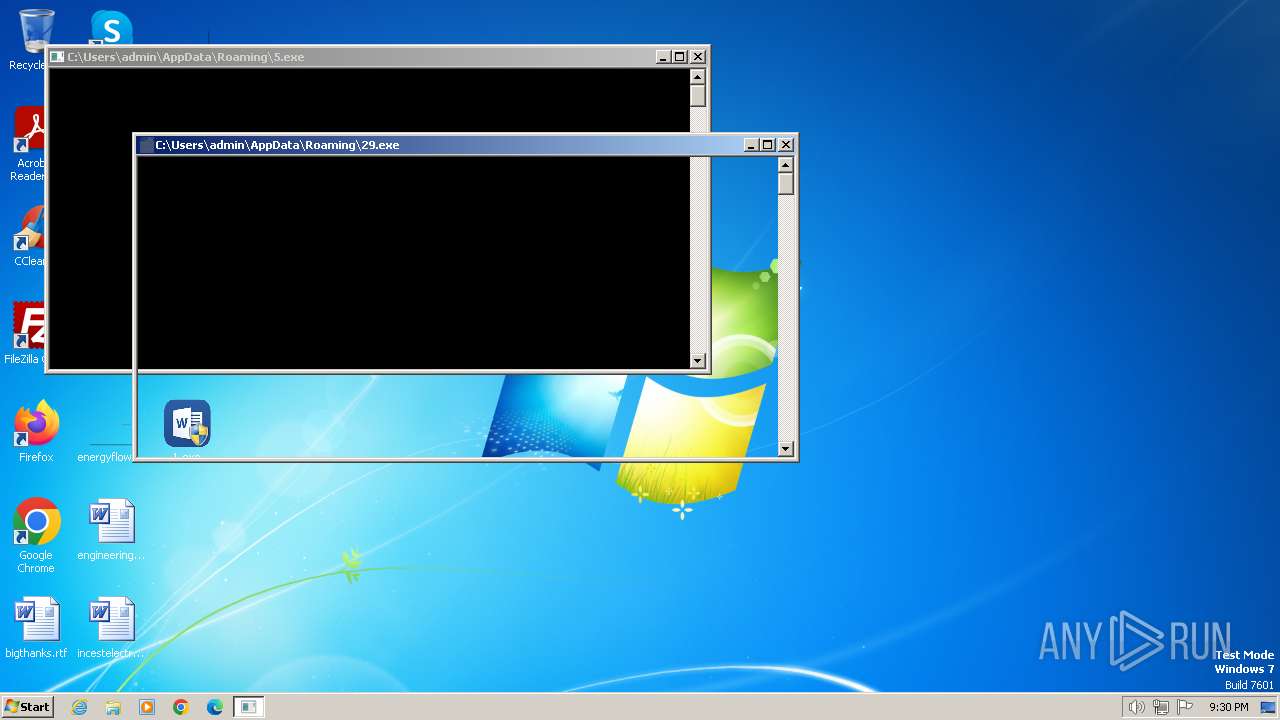Open Internet Explorer from the taskbar
The height and width of the screenshot is (720, 1280).
coord(79,707)
